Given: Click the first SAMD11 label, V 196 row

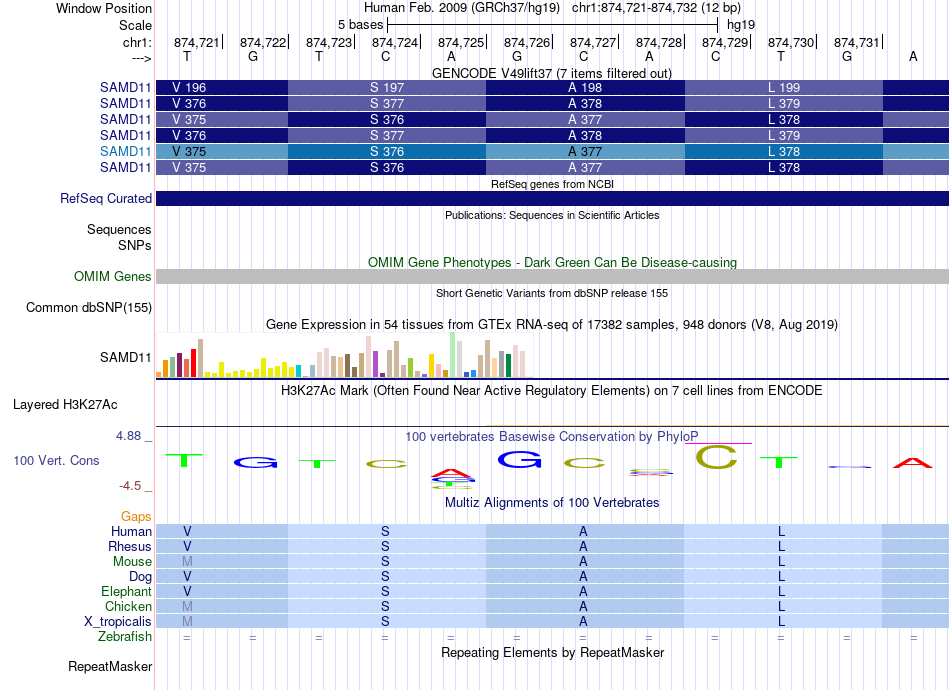Looking at the screenshot, I should coord(125,87).
